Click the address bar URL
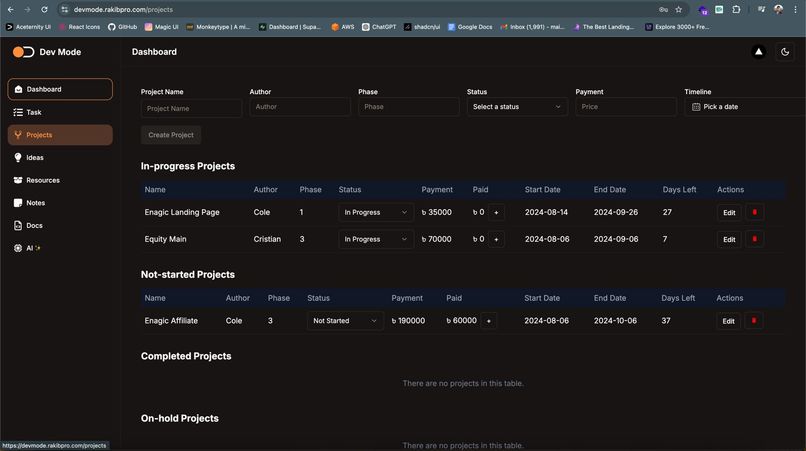 (x=123, y=9)
